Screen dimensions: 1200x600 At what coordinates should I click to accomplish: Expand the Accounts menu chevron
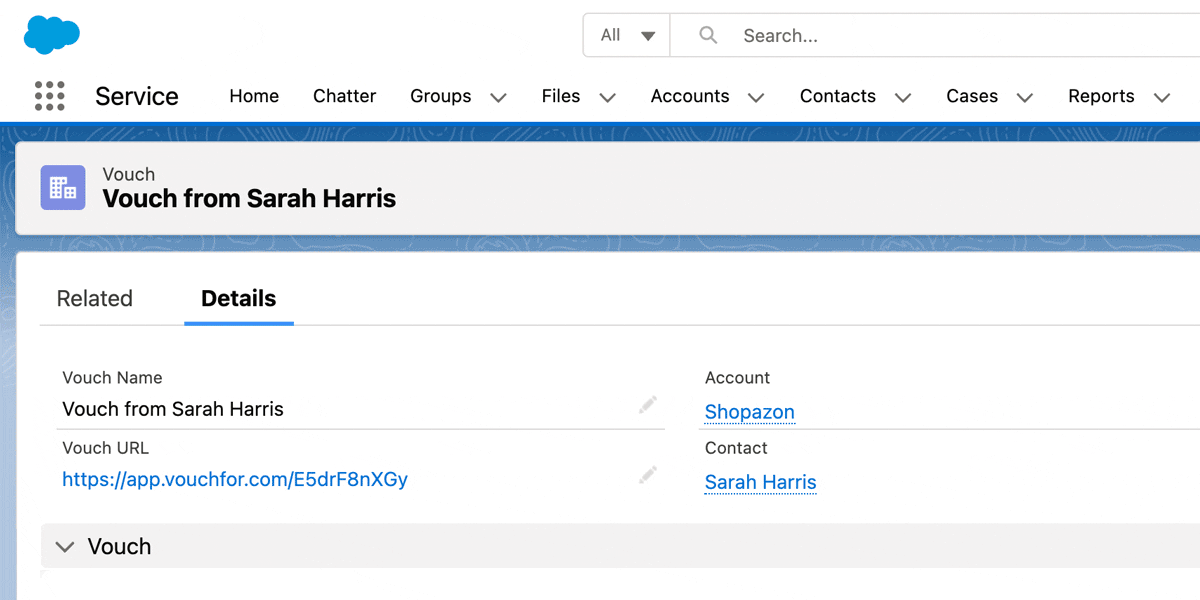(x=756, y=97)
